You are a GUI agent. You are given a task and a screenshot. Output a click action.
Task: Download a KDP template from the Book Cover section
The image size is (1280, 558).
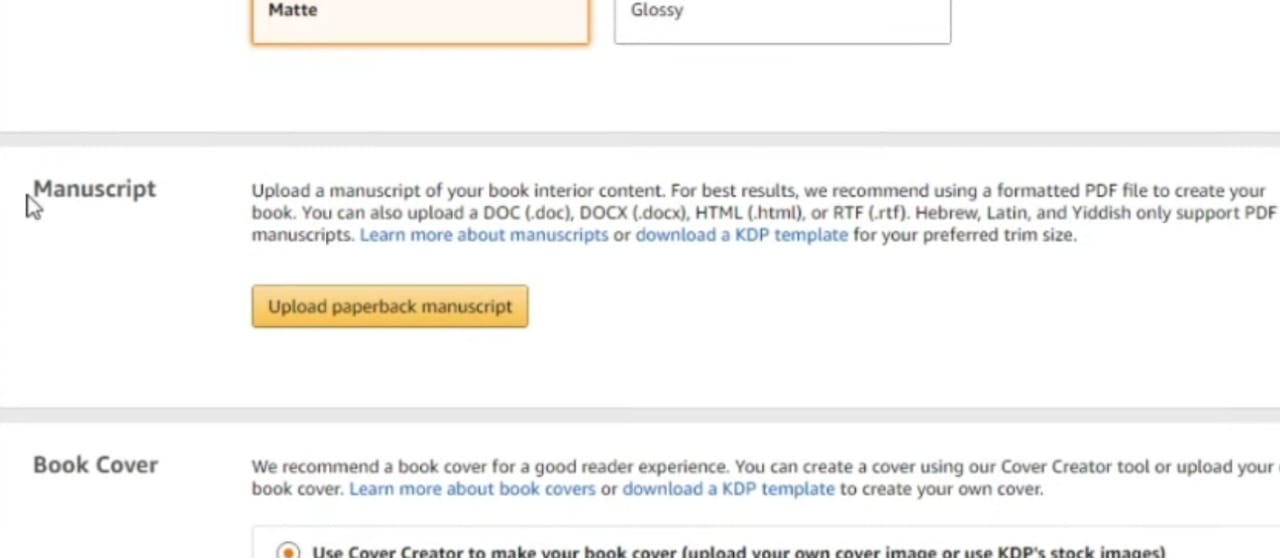click(x=728, y=489)
